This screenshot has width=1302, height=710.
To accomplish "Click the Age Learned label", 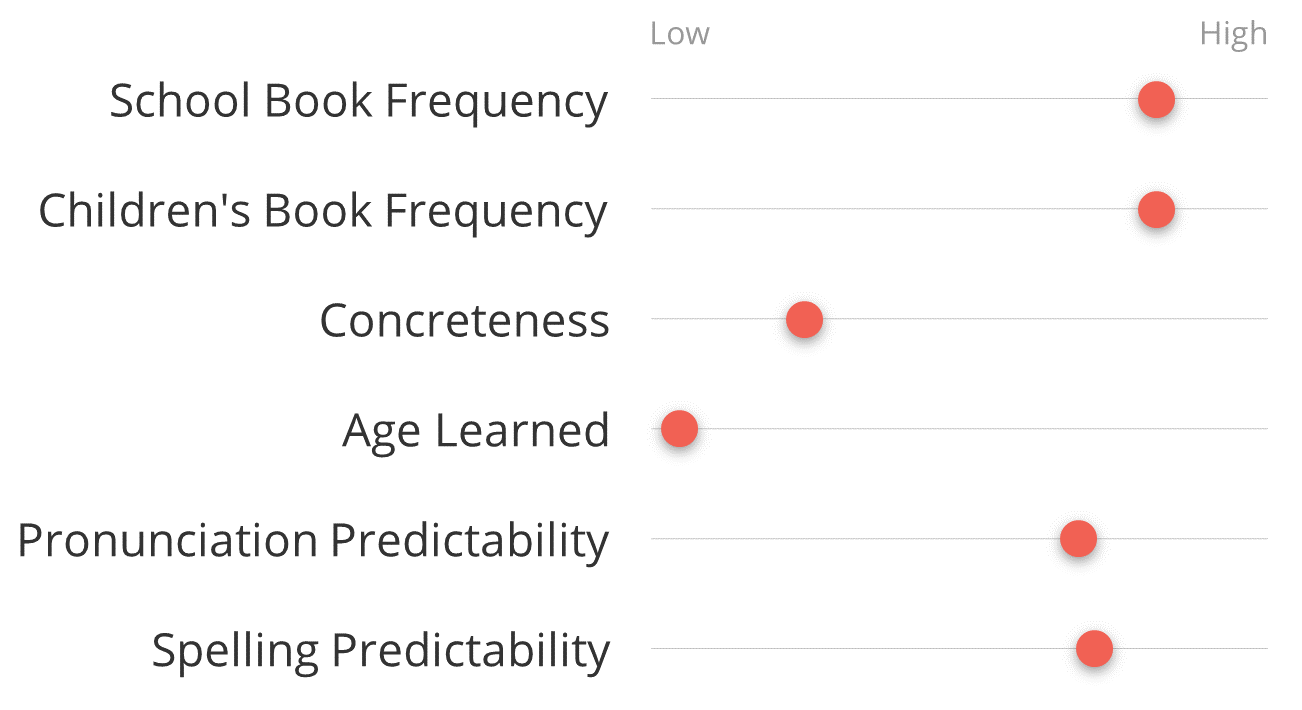I will point(476,432).
